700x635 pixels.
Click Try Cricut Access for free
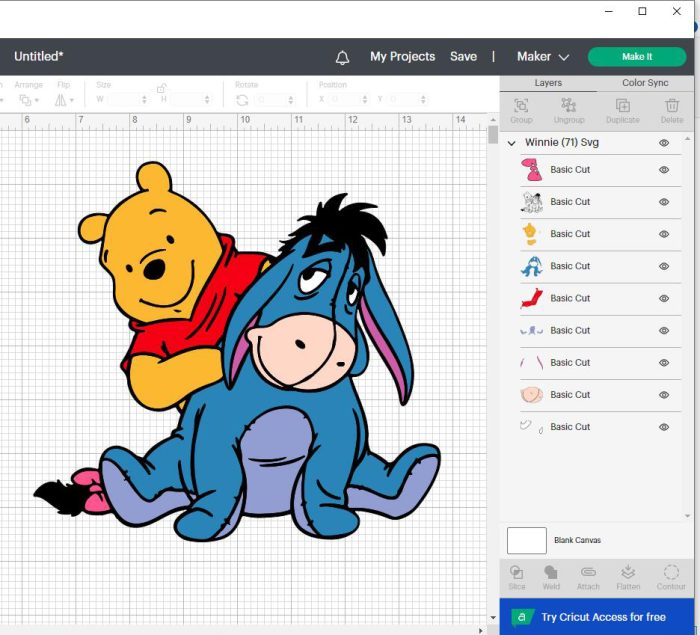click(597, 617)
